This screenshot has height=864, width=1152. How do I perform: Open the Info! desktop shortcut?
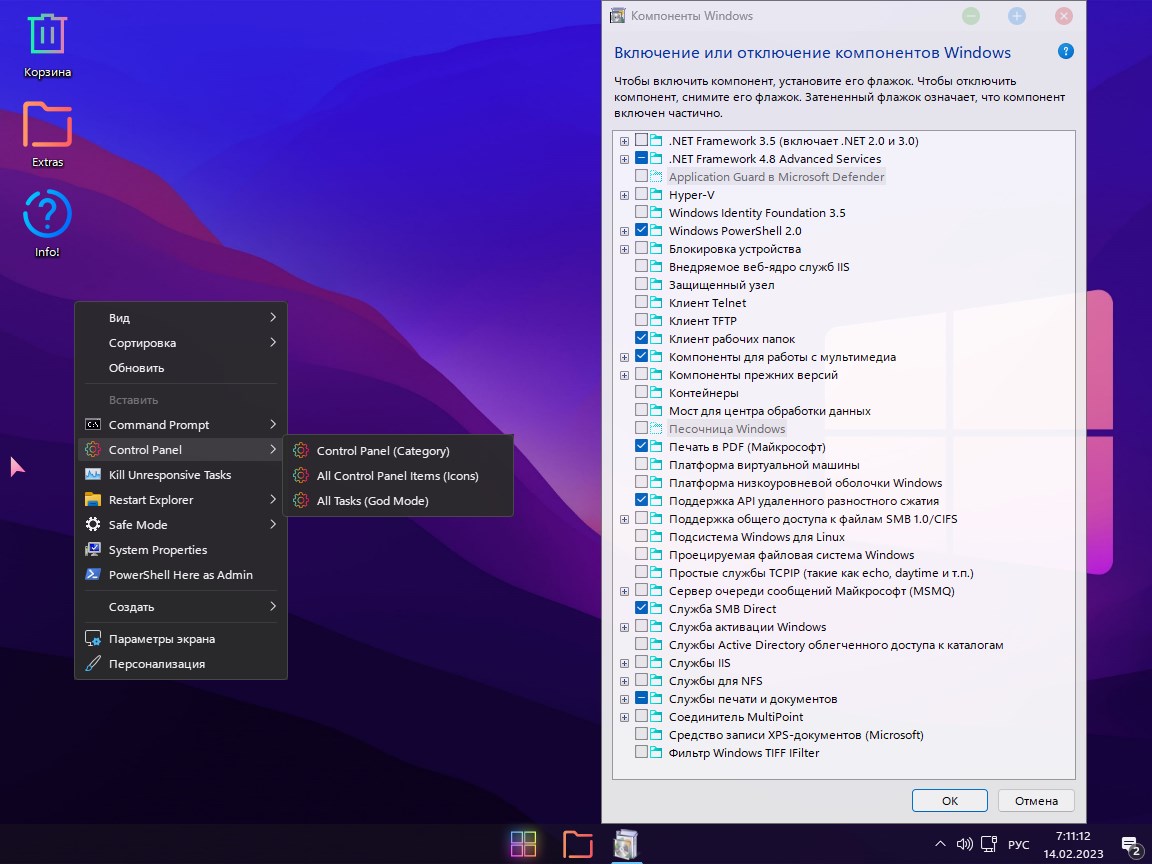tap(47, 215)
